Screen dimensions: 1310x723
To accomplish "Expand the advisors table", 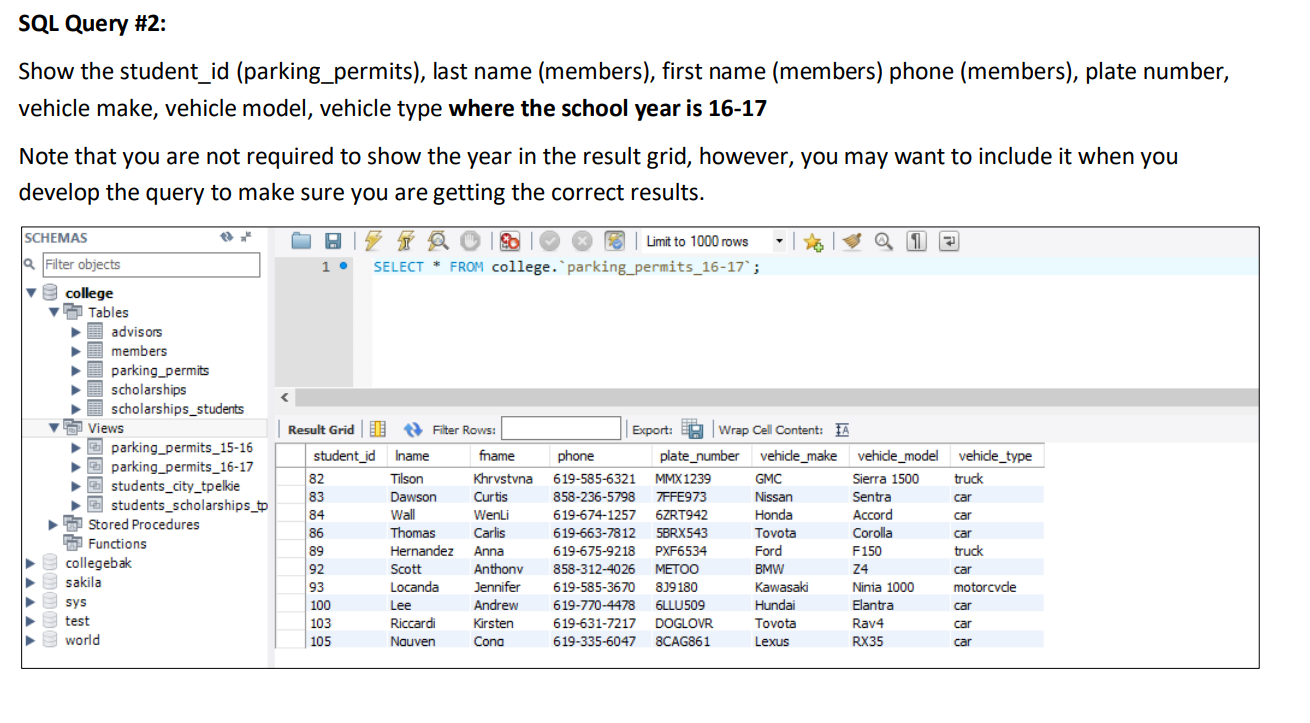I will 75,331.
